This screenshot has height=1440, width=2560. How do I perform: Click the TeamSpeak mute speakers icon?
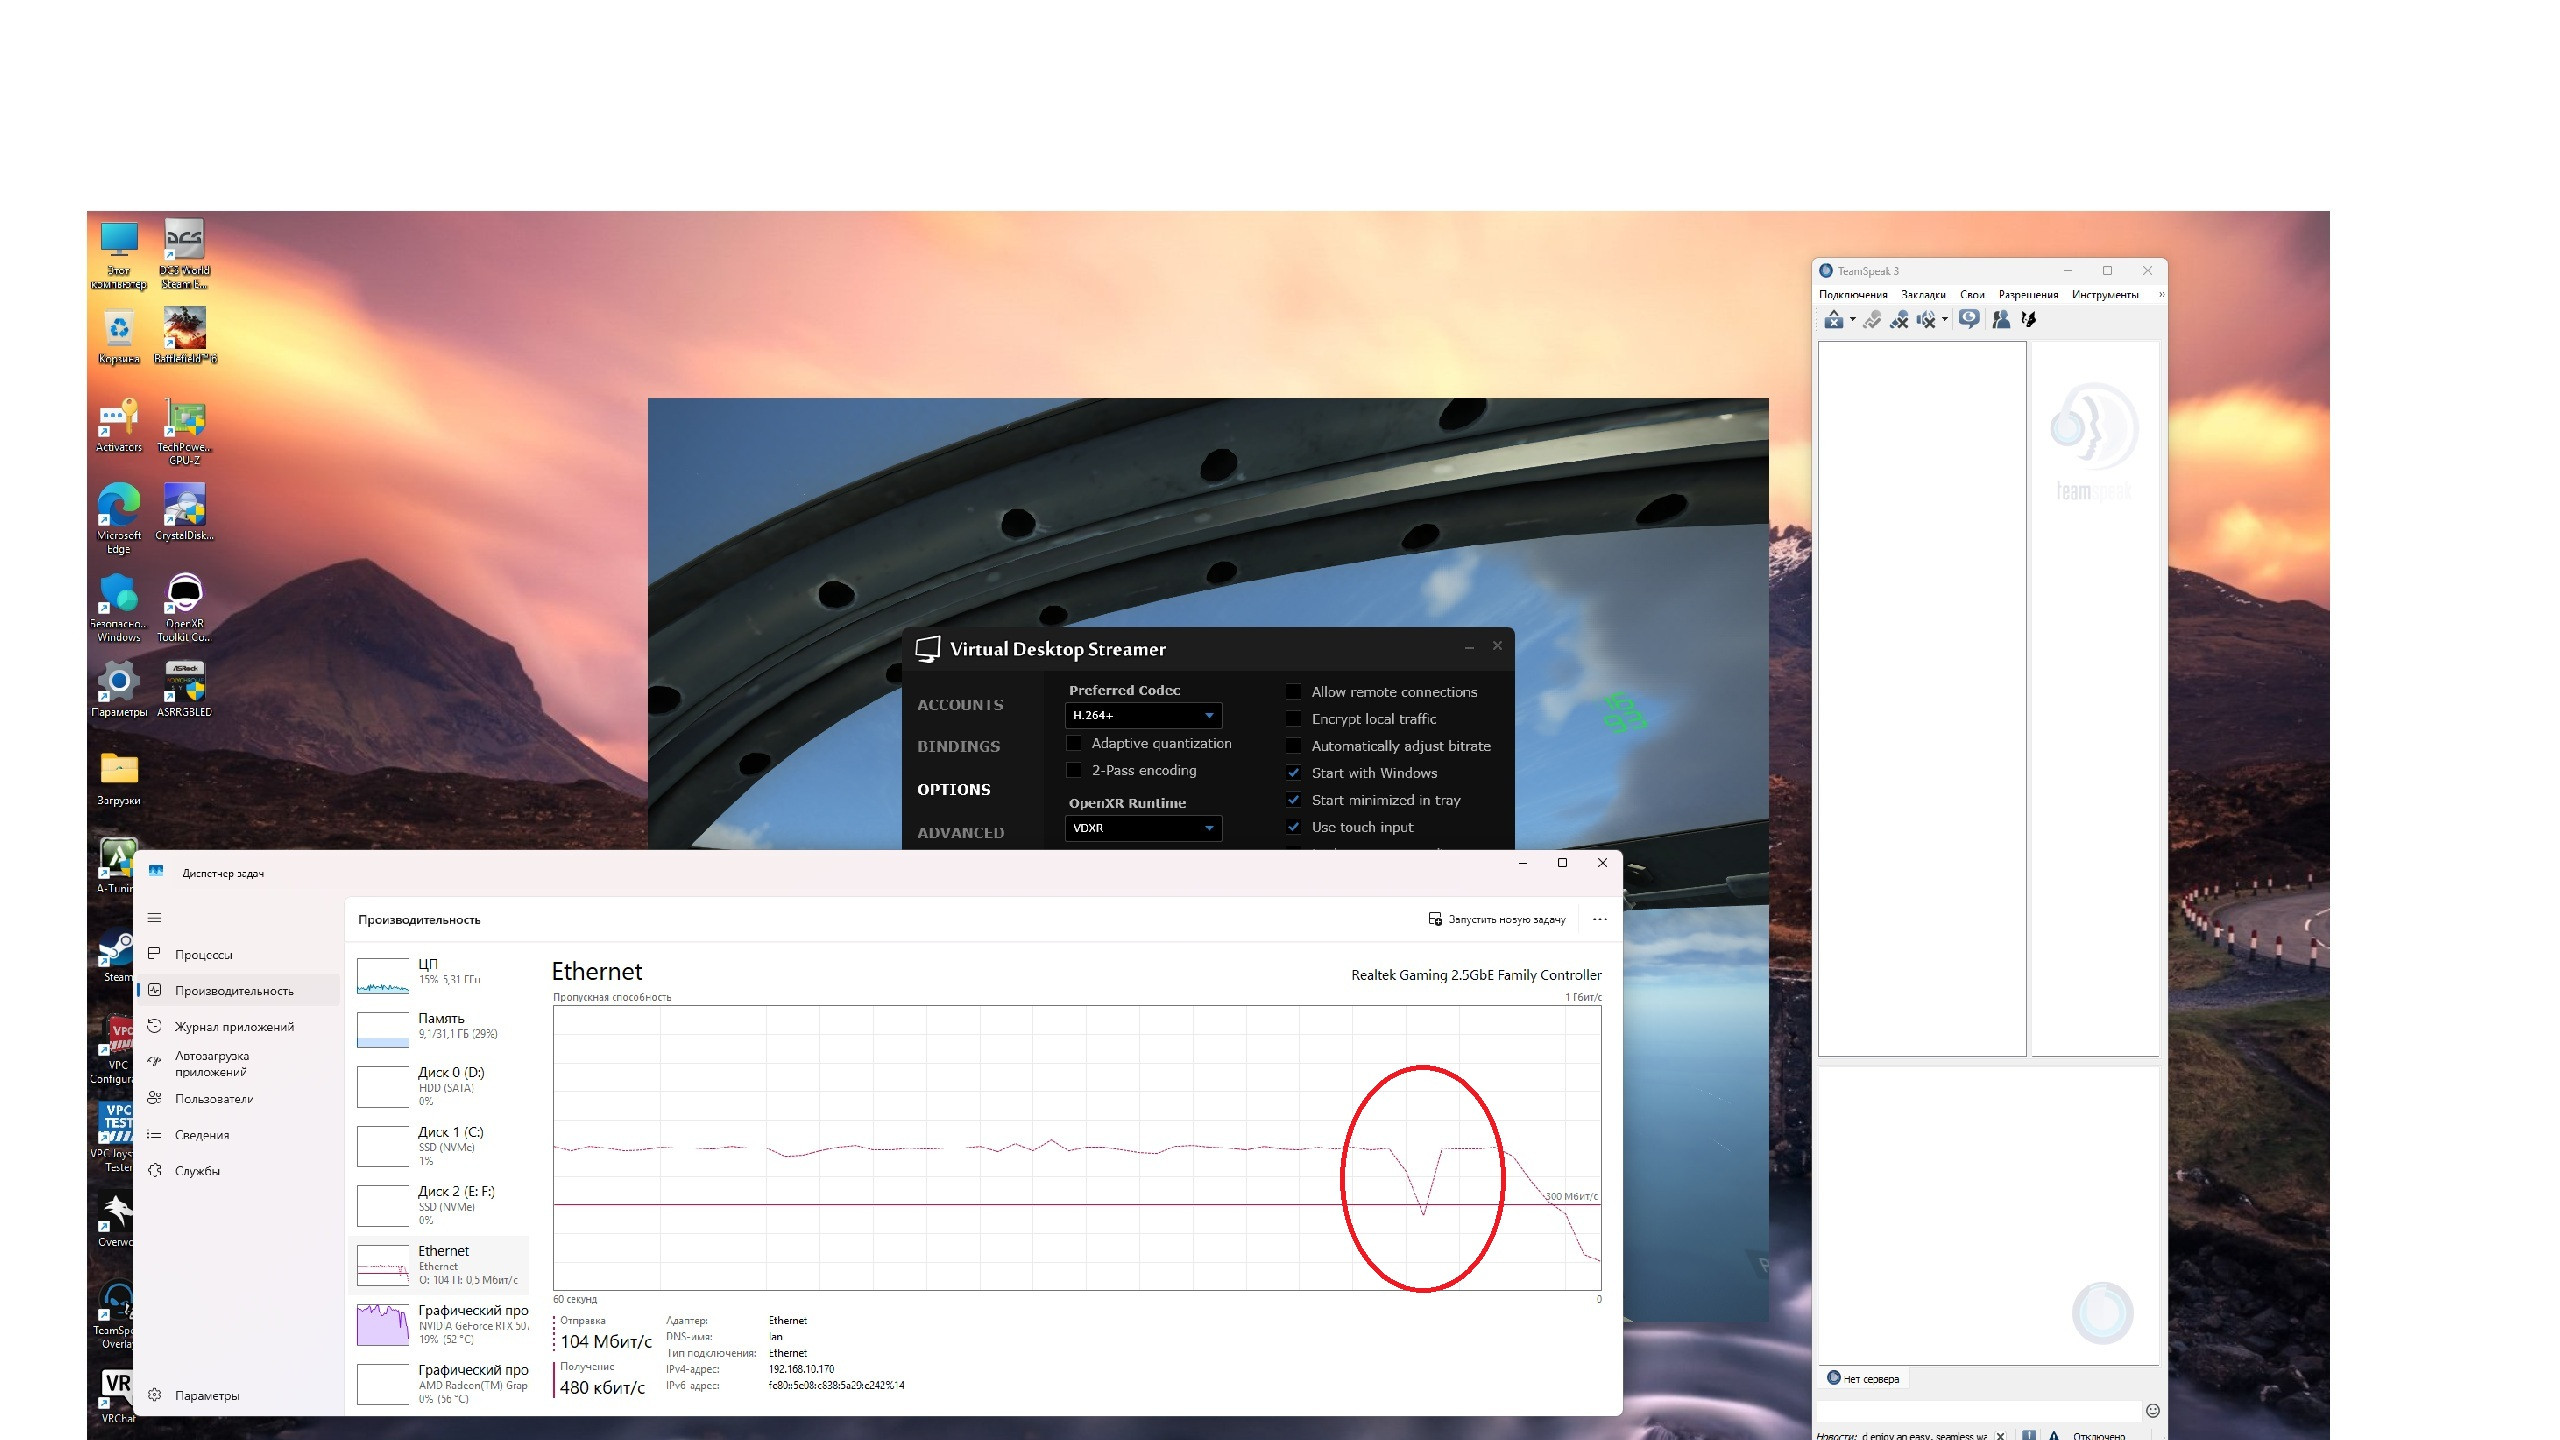(1926, 319)
